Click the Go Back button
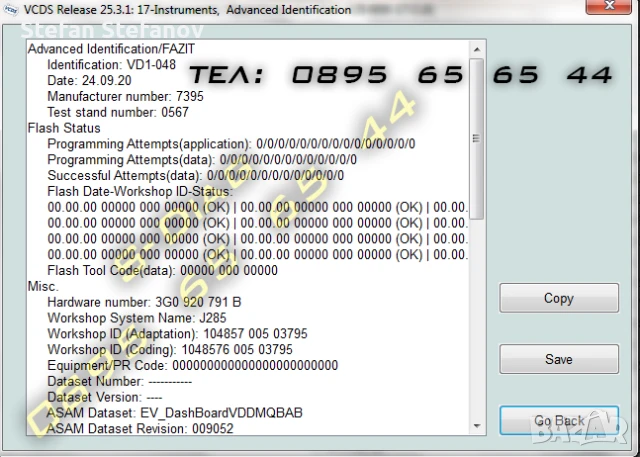Viewport: 640px width, 457px height. [559, 420]
